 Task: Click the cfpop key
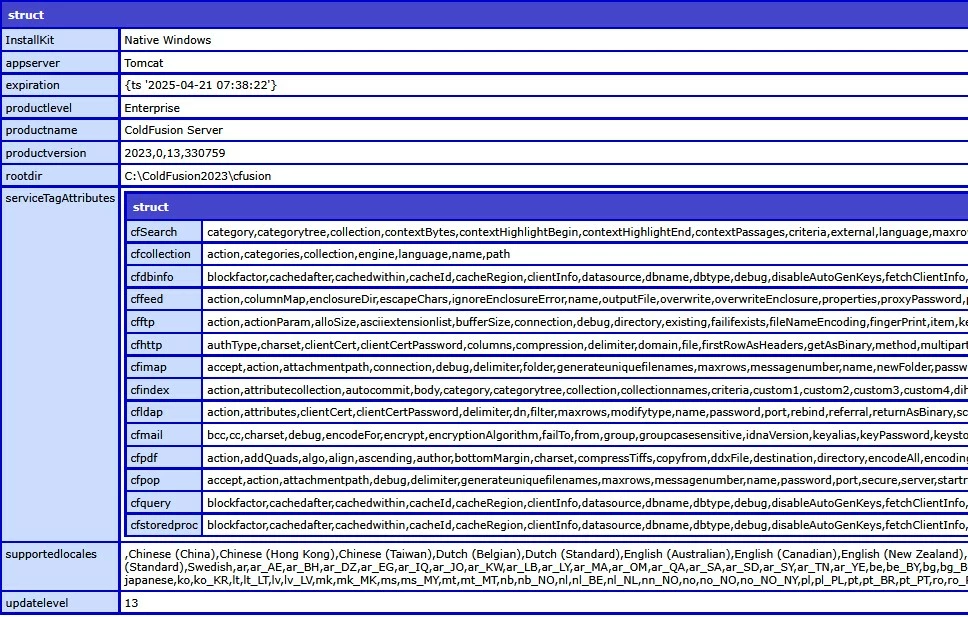(x=164, y=481)
